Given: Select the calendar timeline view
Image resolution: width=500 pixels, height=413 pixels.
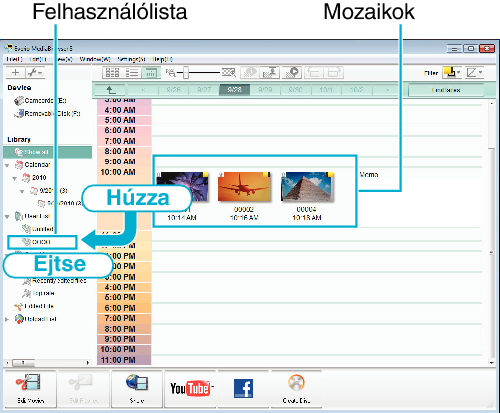Looking at the screenshot, I should pos(151,73).
